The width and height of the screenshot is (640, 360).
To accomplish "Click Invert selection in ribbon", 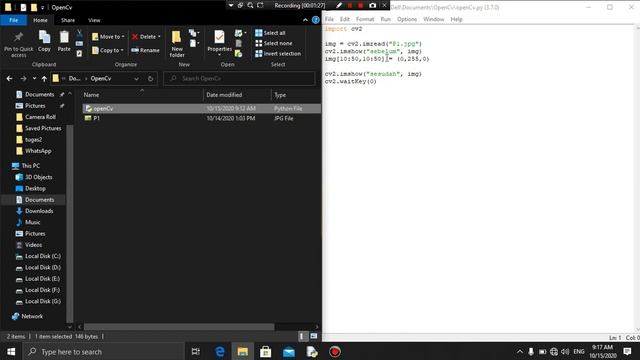I will pos(278,53).
